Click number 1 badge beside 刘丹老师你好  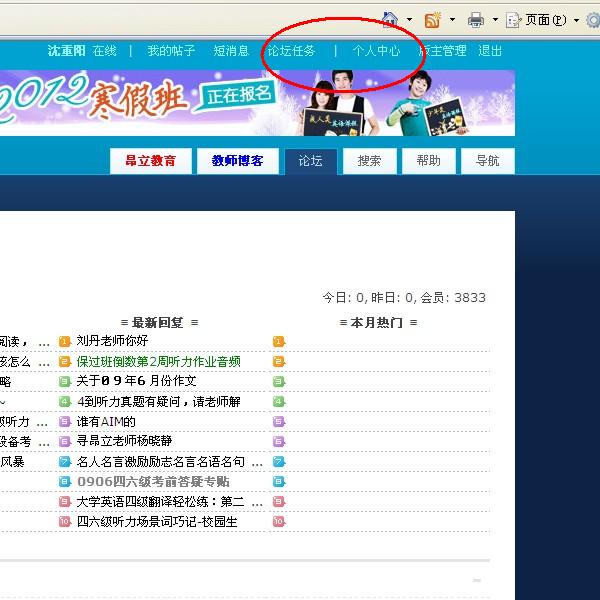point(65,341)
